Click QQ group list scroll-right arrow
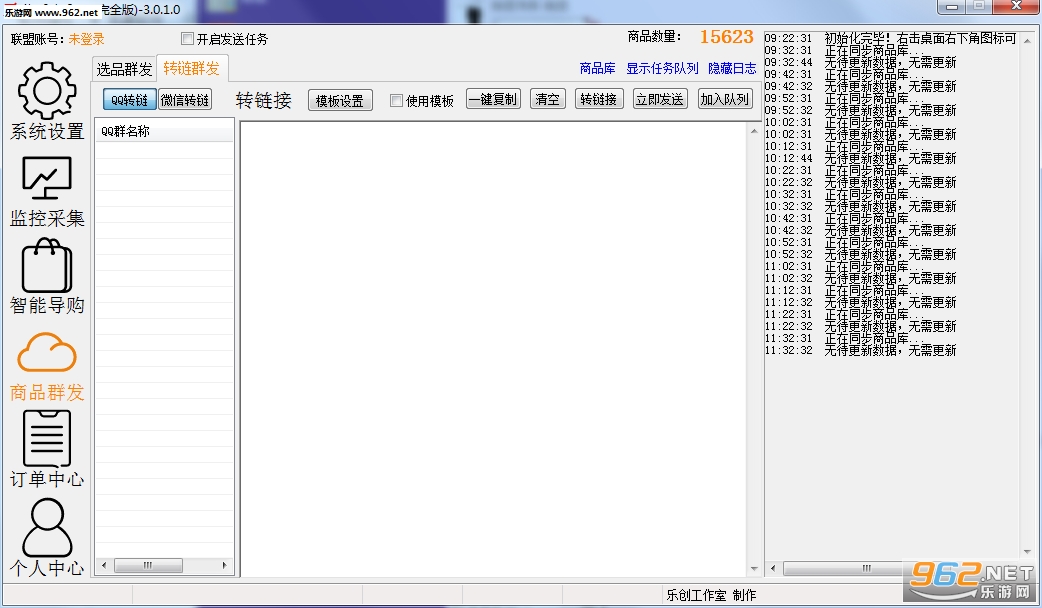Screen dimensions: 1042x608 click(x=225, y=565)
